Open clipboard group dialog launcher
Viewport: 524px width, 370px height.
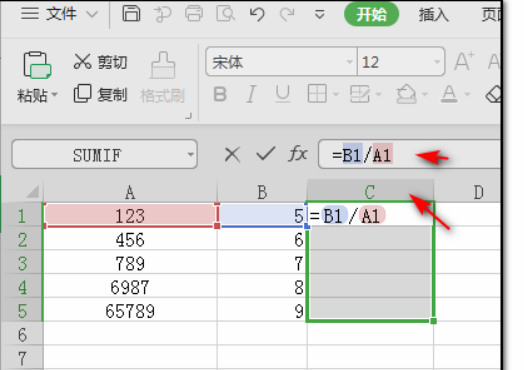click(188, 116)
